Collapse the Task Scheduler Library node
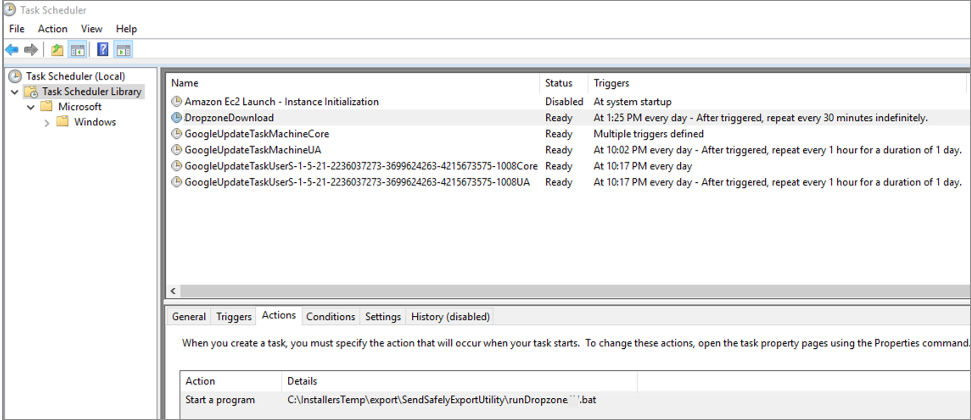This screenshot has width=971, height=420. click(x=14, y=92)
